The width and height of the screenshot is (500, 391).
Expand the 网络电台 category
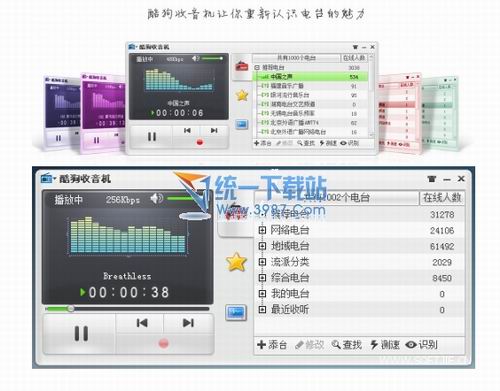(x=262, y=230)
